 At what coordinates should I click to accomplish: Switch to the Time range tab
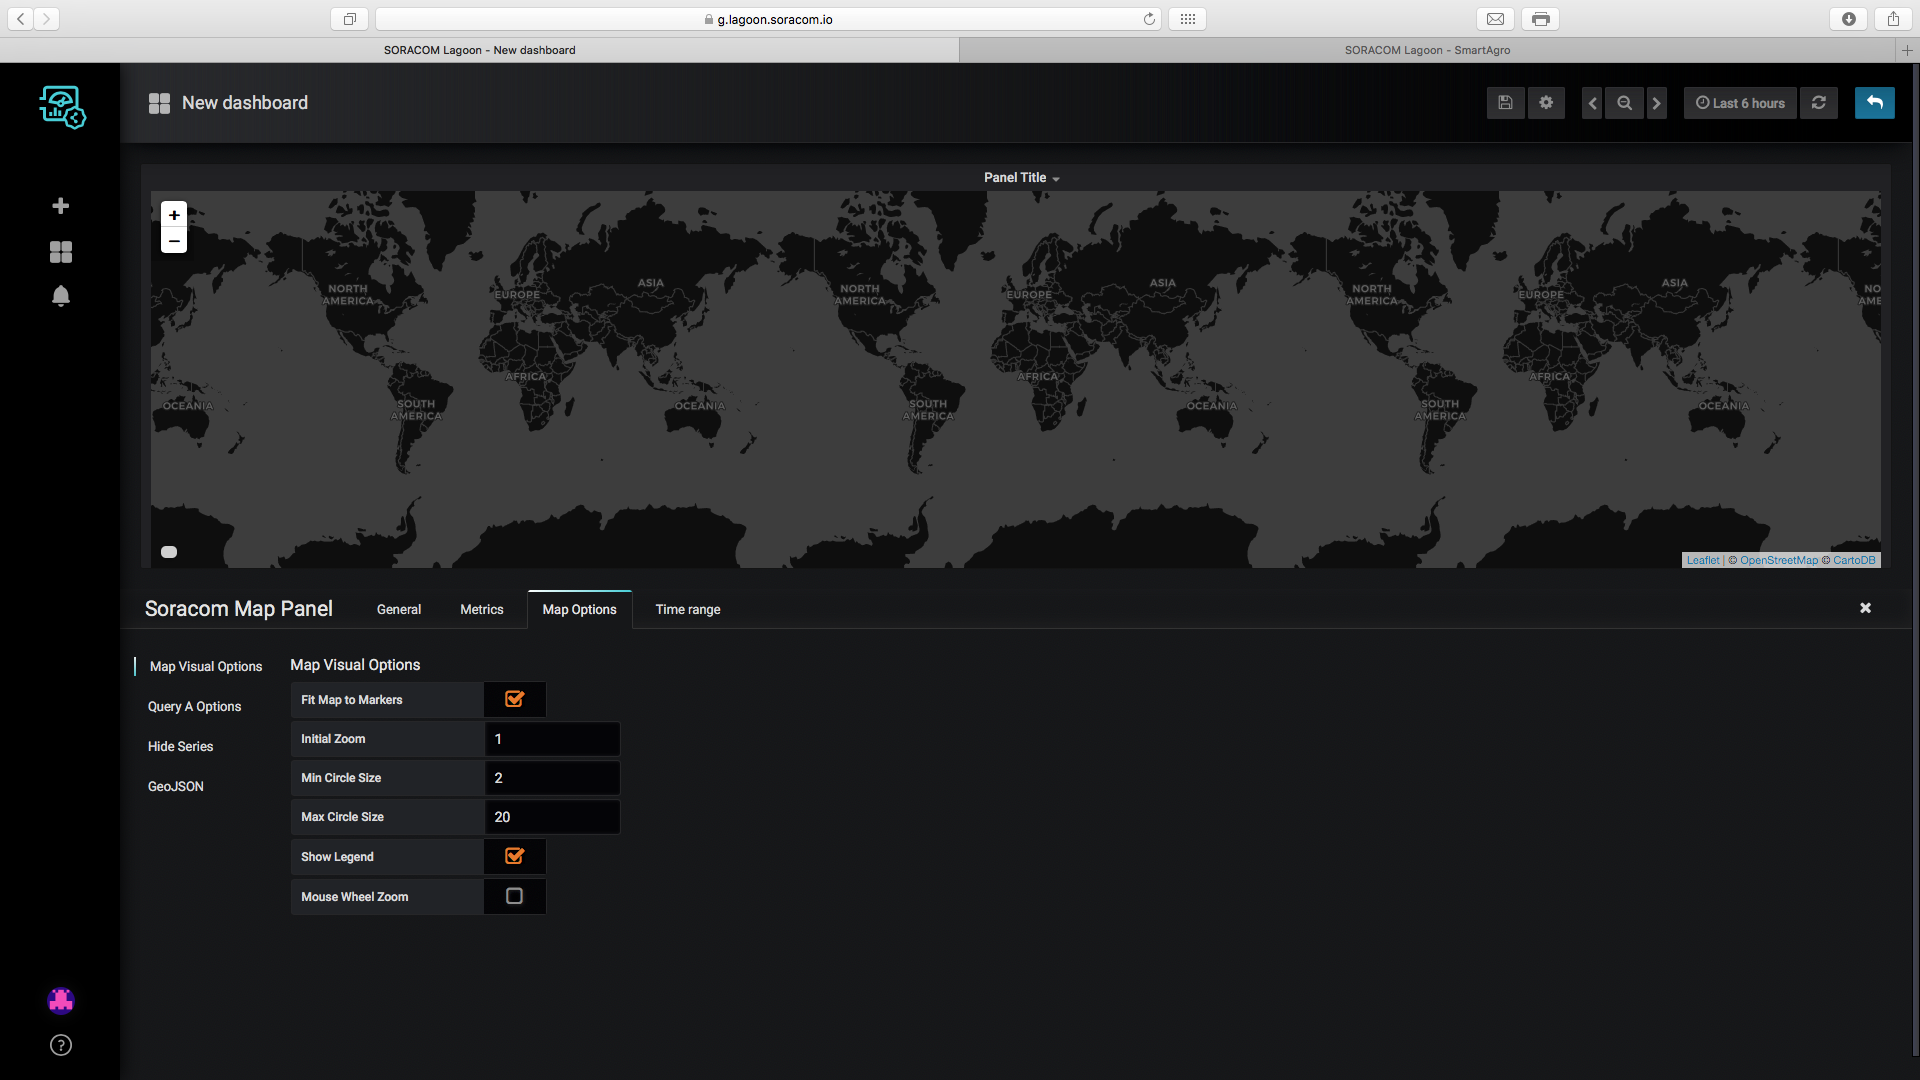point(687,610)
